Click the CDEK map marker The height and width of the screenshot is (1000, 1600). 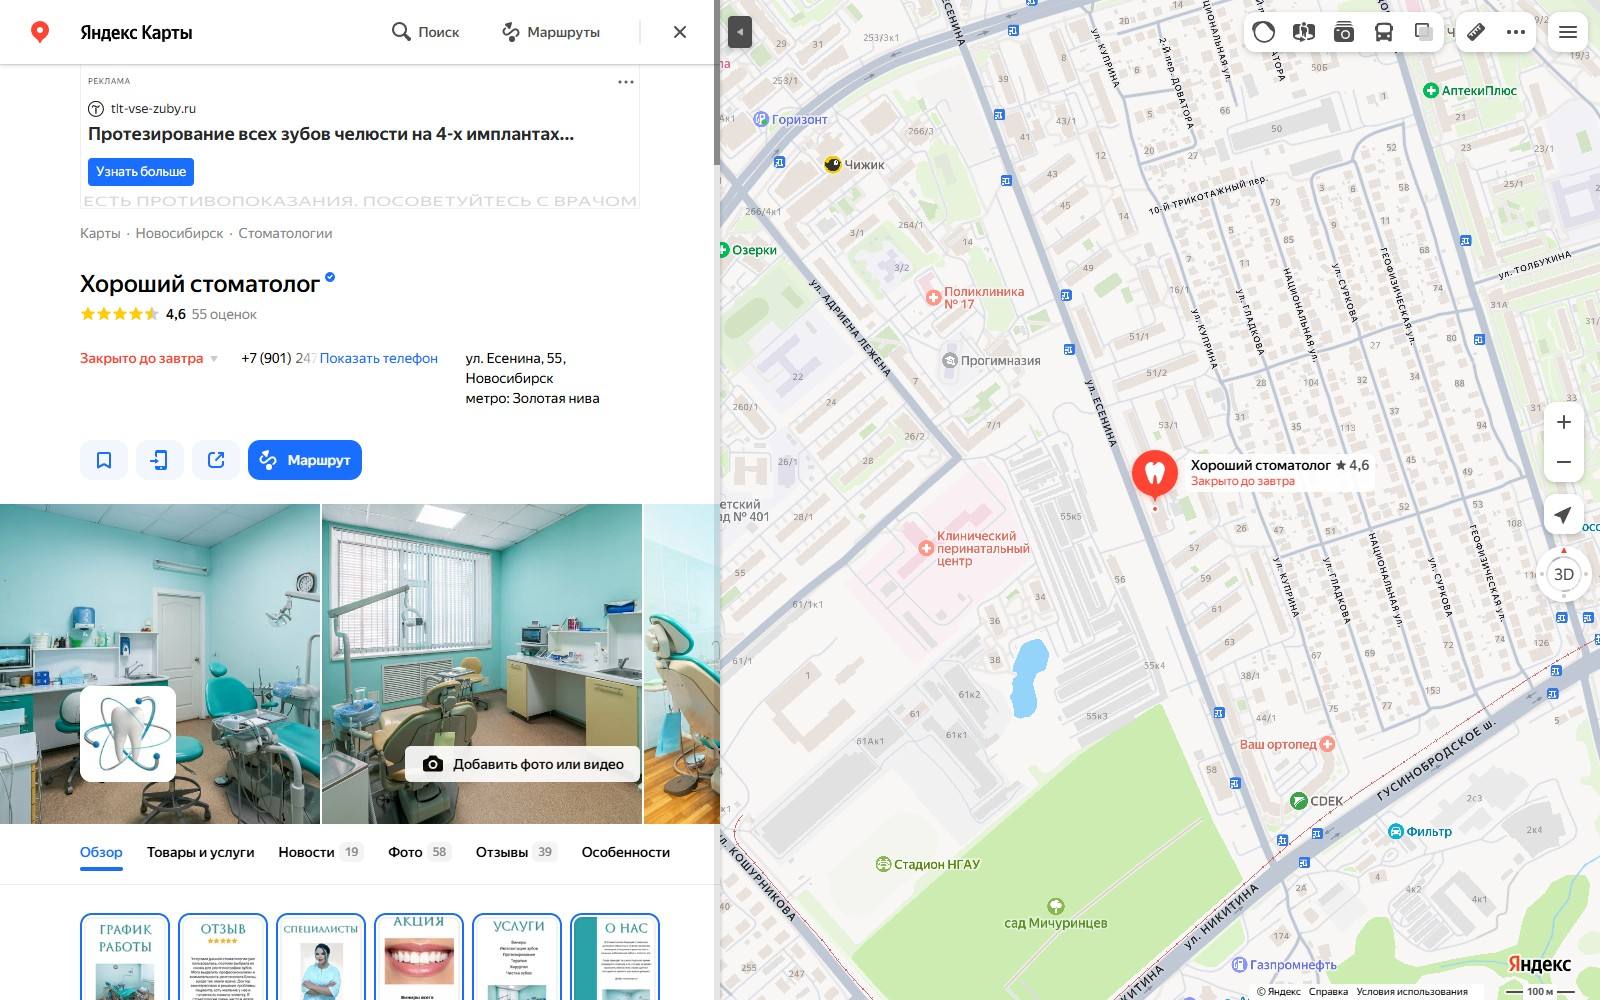click(1317, 801)
